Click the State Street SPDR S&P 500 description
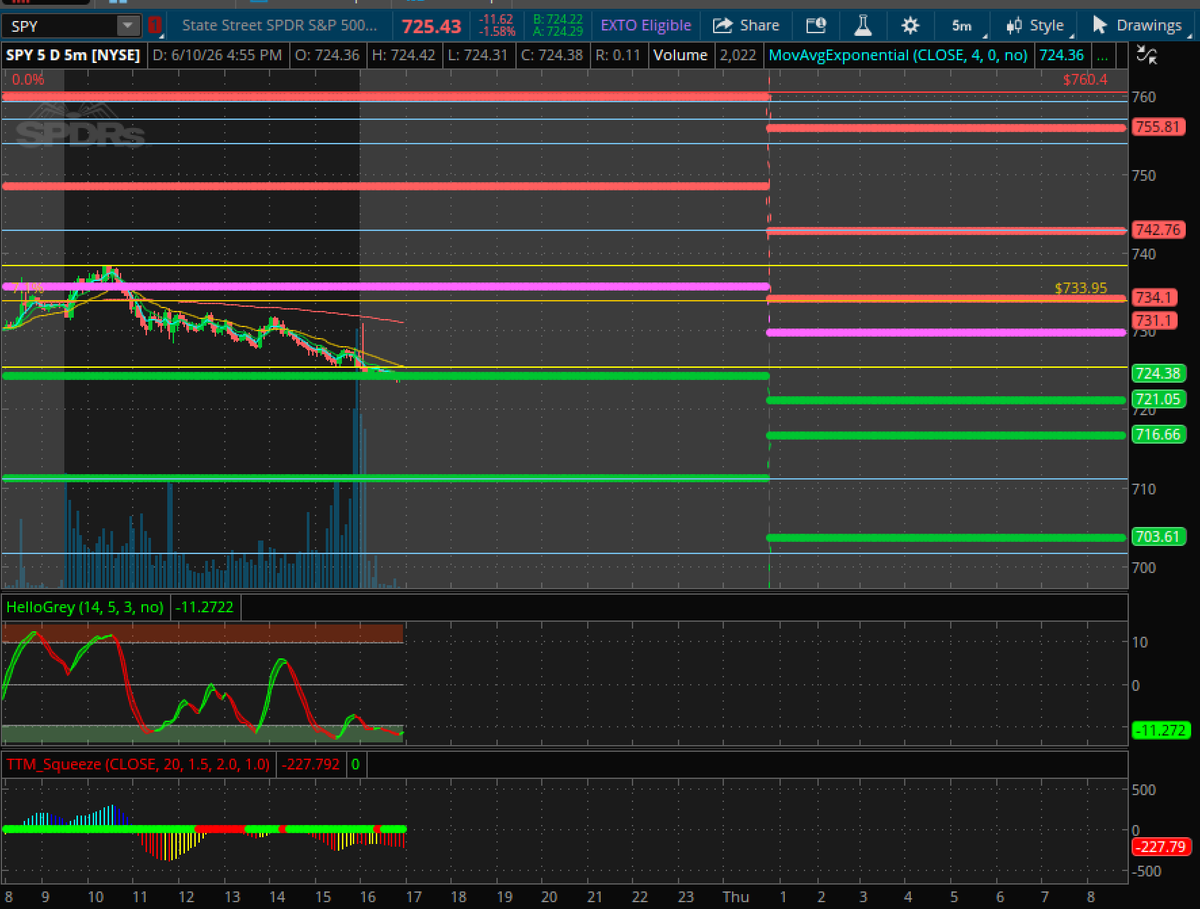Viewport: 1200px width, 909px height. click(281, 25)
